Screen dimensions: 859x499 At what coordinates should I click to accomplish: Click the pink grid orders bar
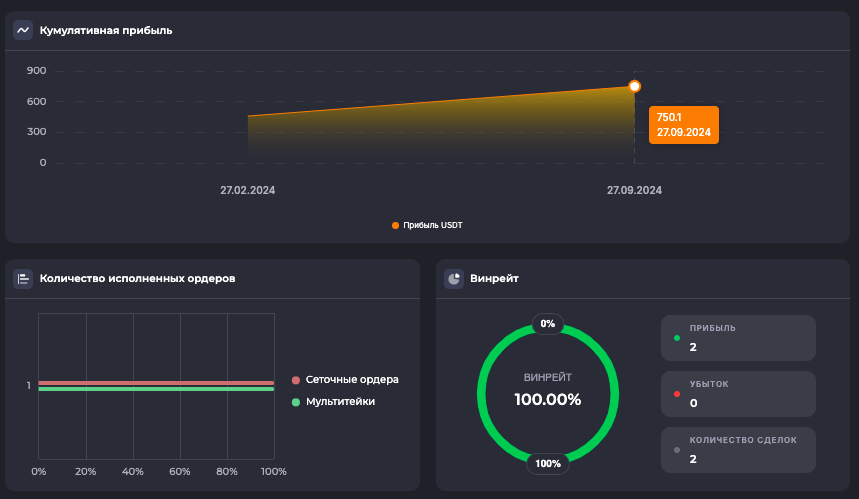pyautogui.click(x=156, y=382)
